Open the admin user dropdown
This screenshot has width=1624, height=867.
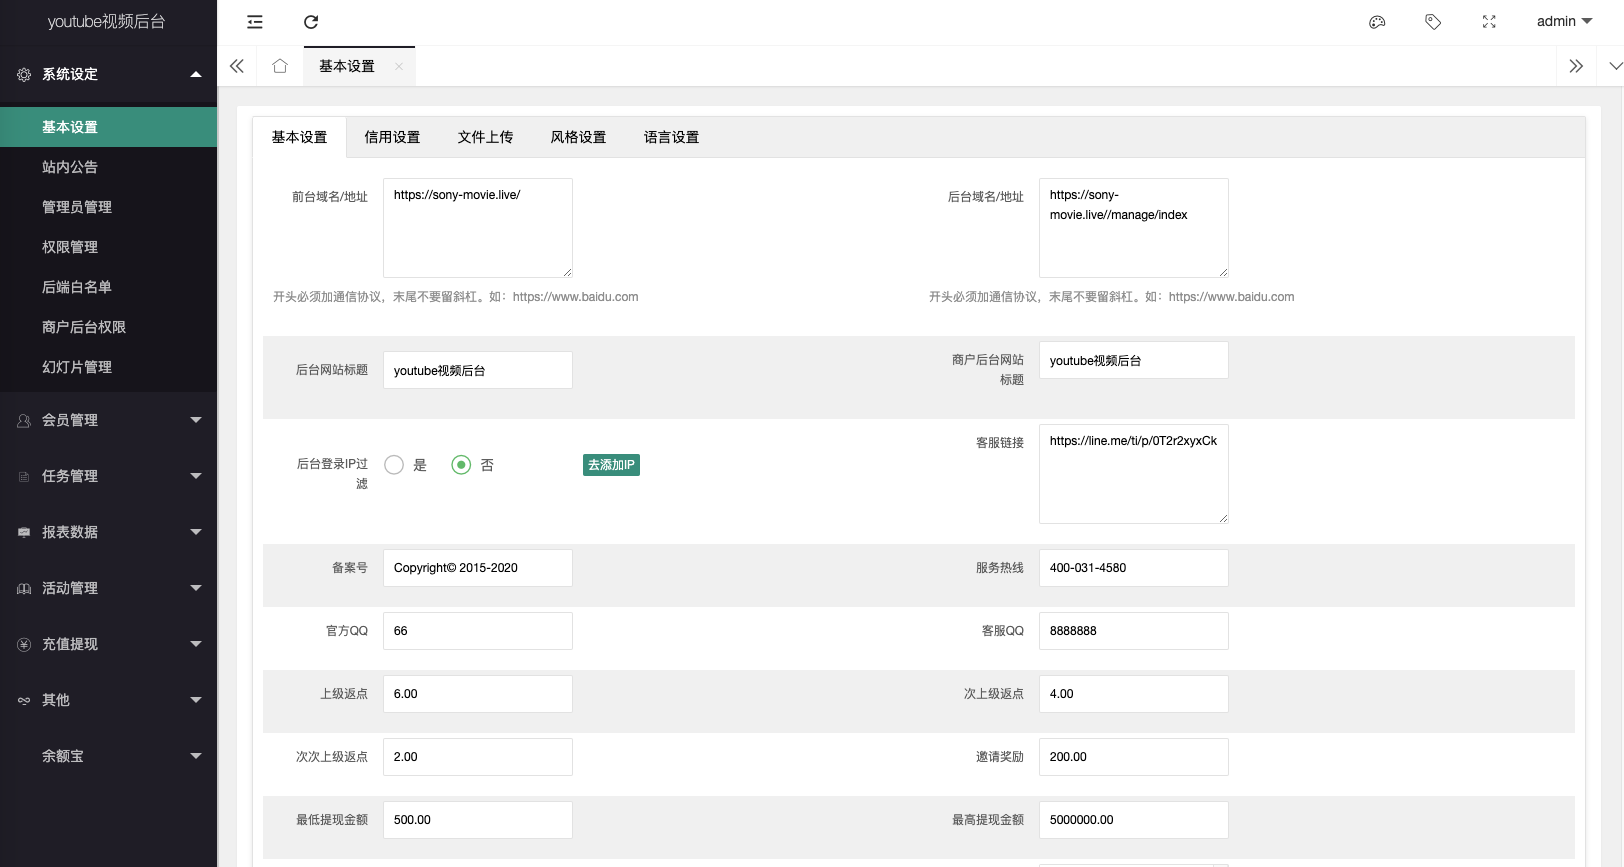point(1563,22)
